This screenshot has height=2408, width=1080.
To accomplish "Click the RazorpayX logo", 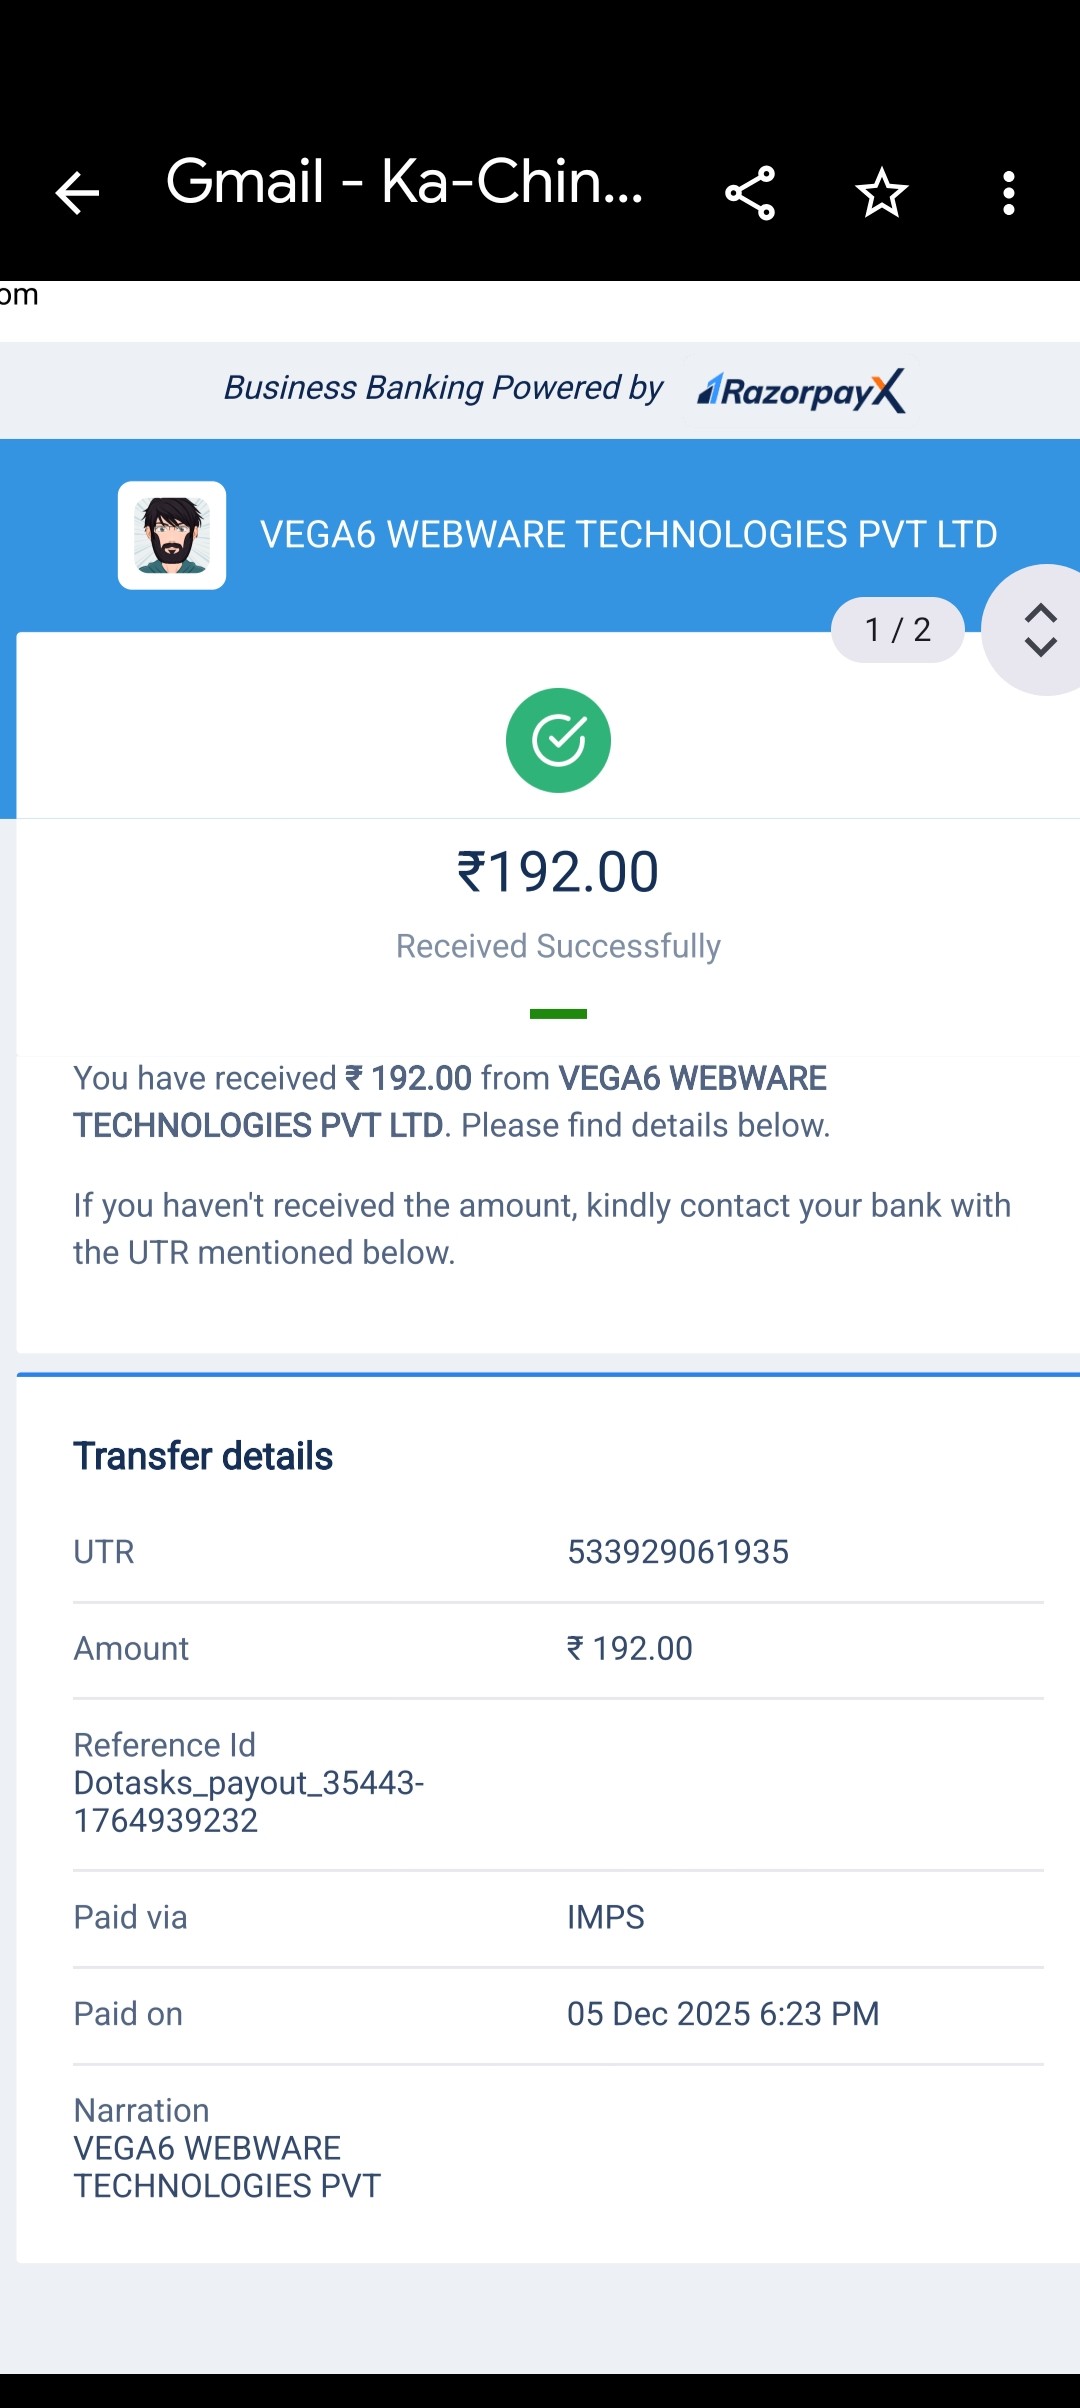I will tap(802, 391).
